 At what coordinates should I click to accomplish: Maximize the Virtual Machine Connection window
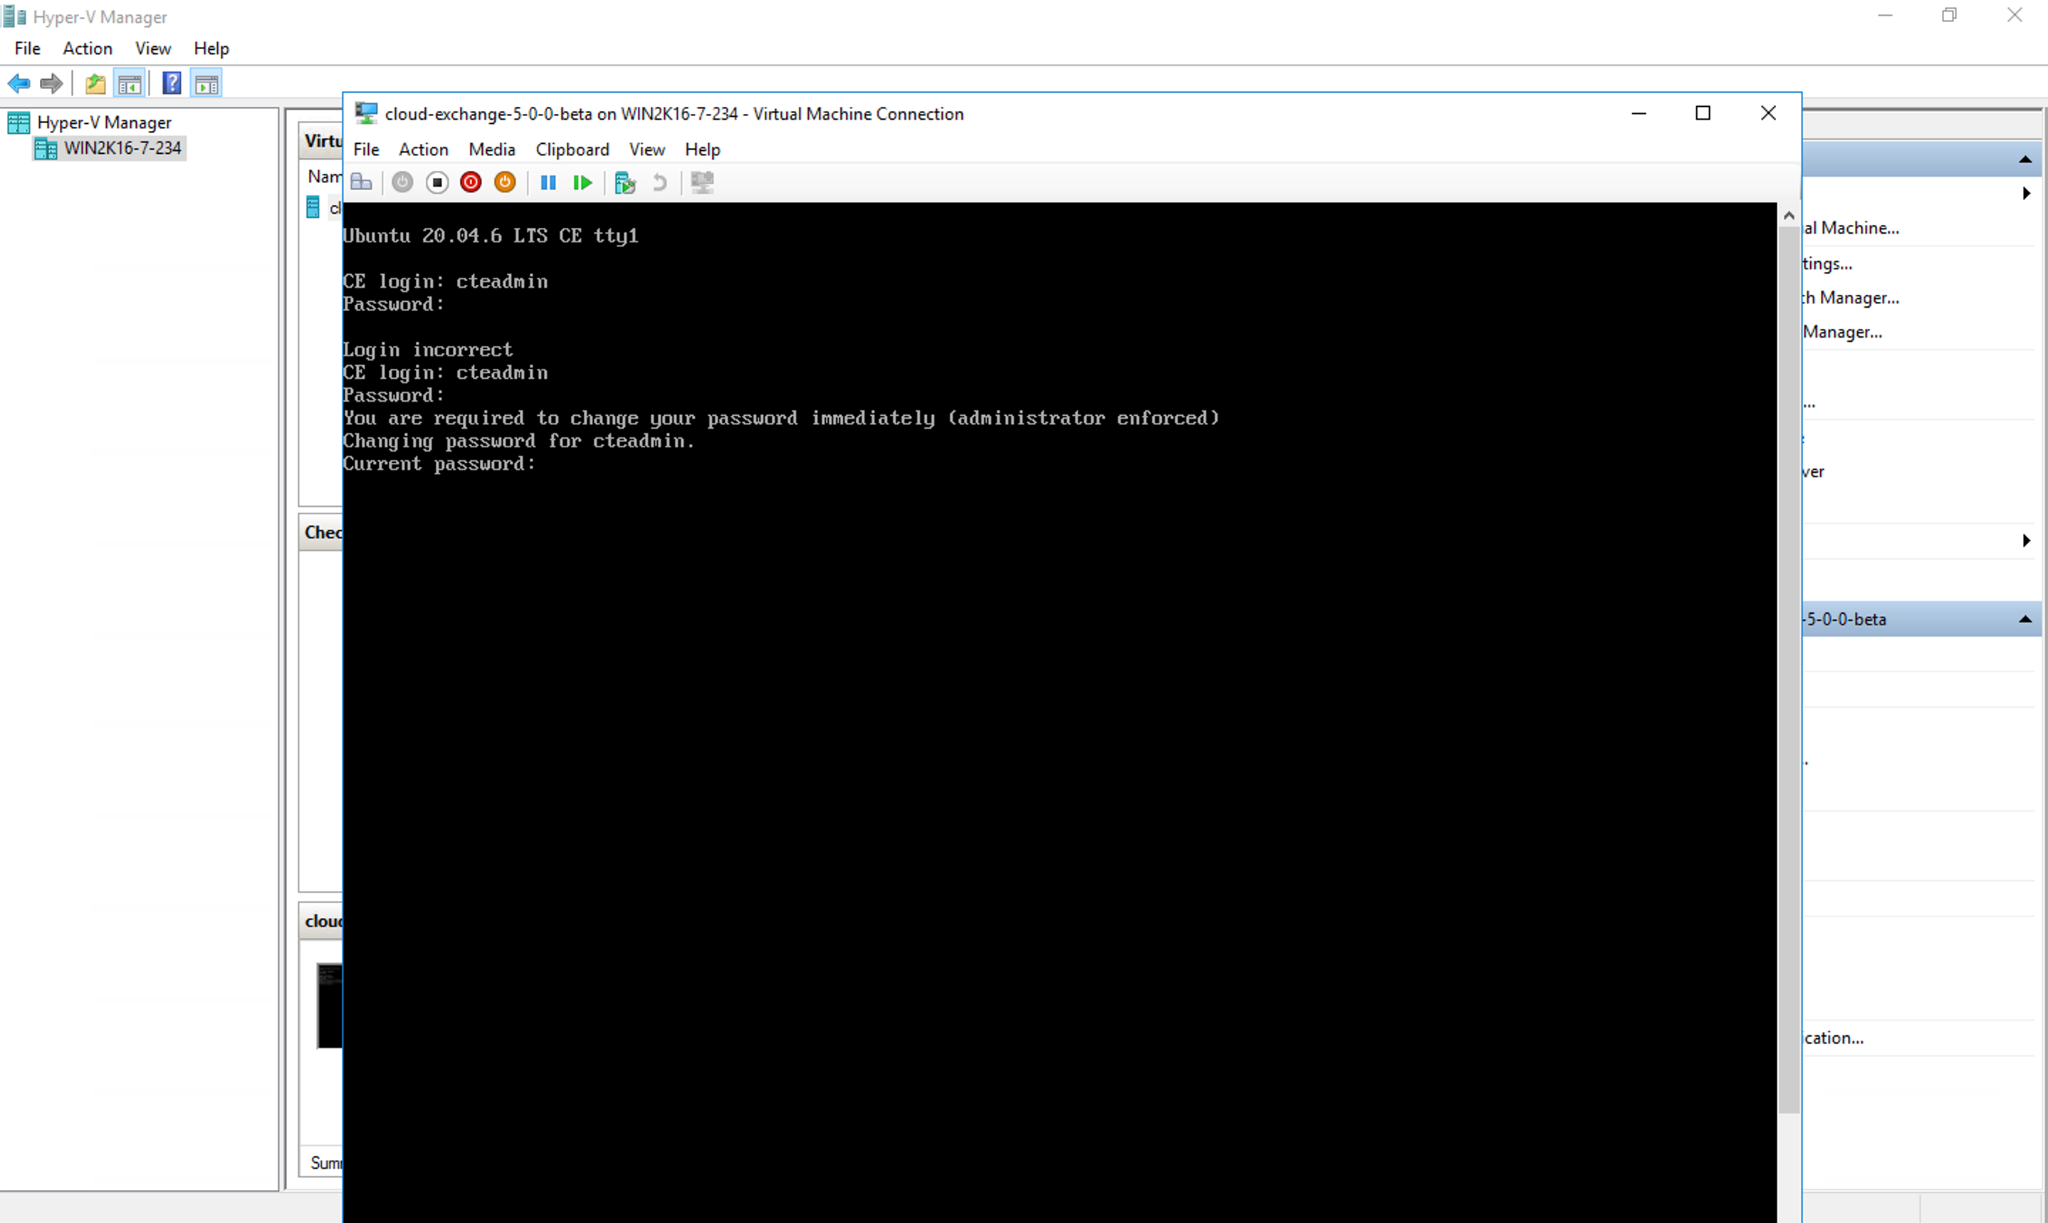pyautogui.click(x=1703, y=113)
